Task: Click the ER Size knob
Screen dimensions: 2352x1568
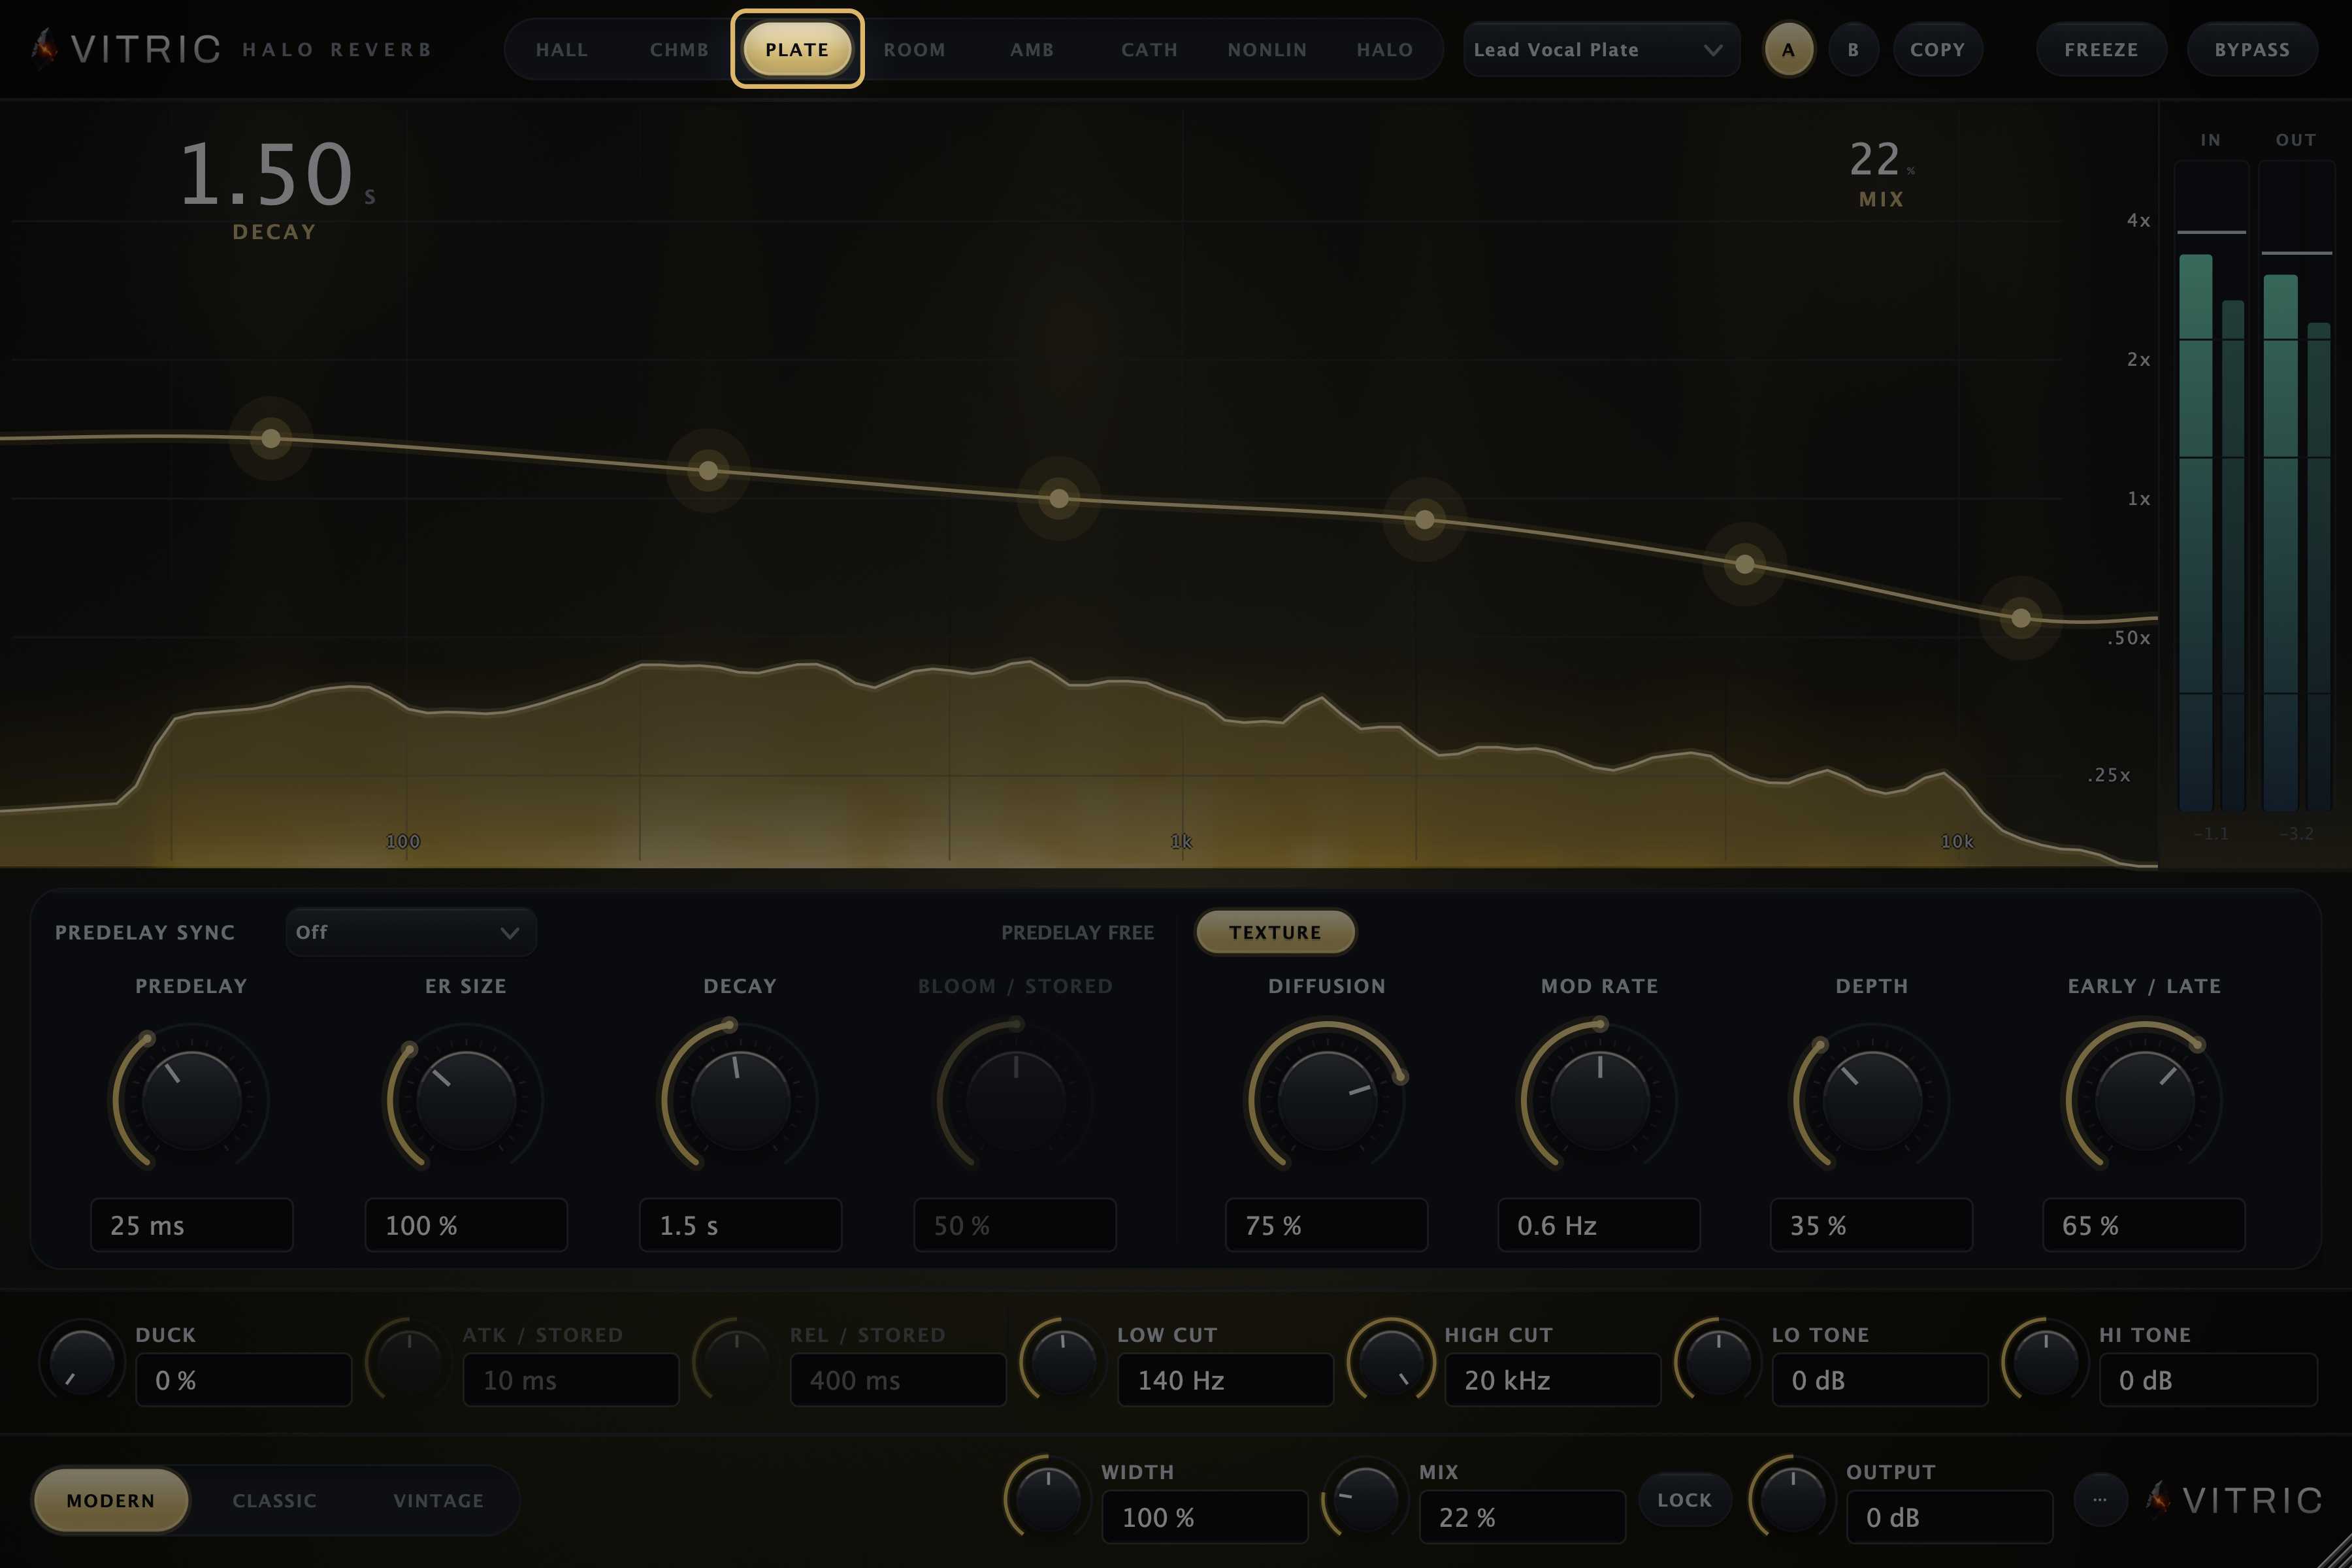Action: click(466, 1100)
